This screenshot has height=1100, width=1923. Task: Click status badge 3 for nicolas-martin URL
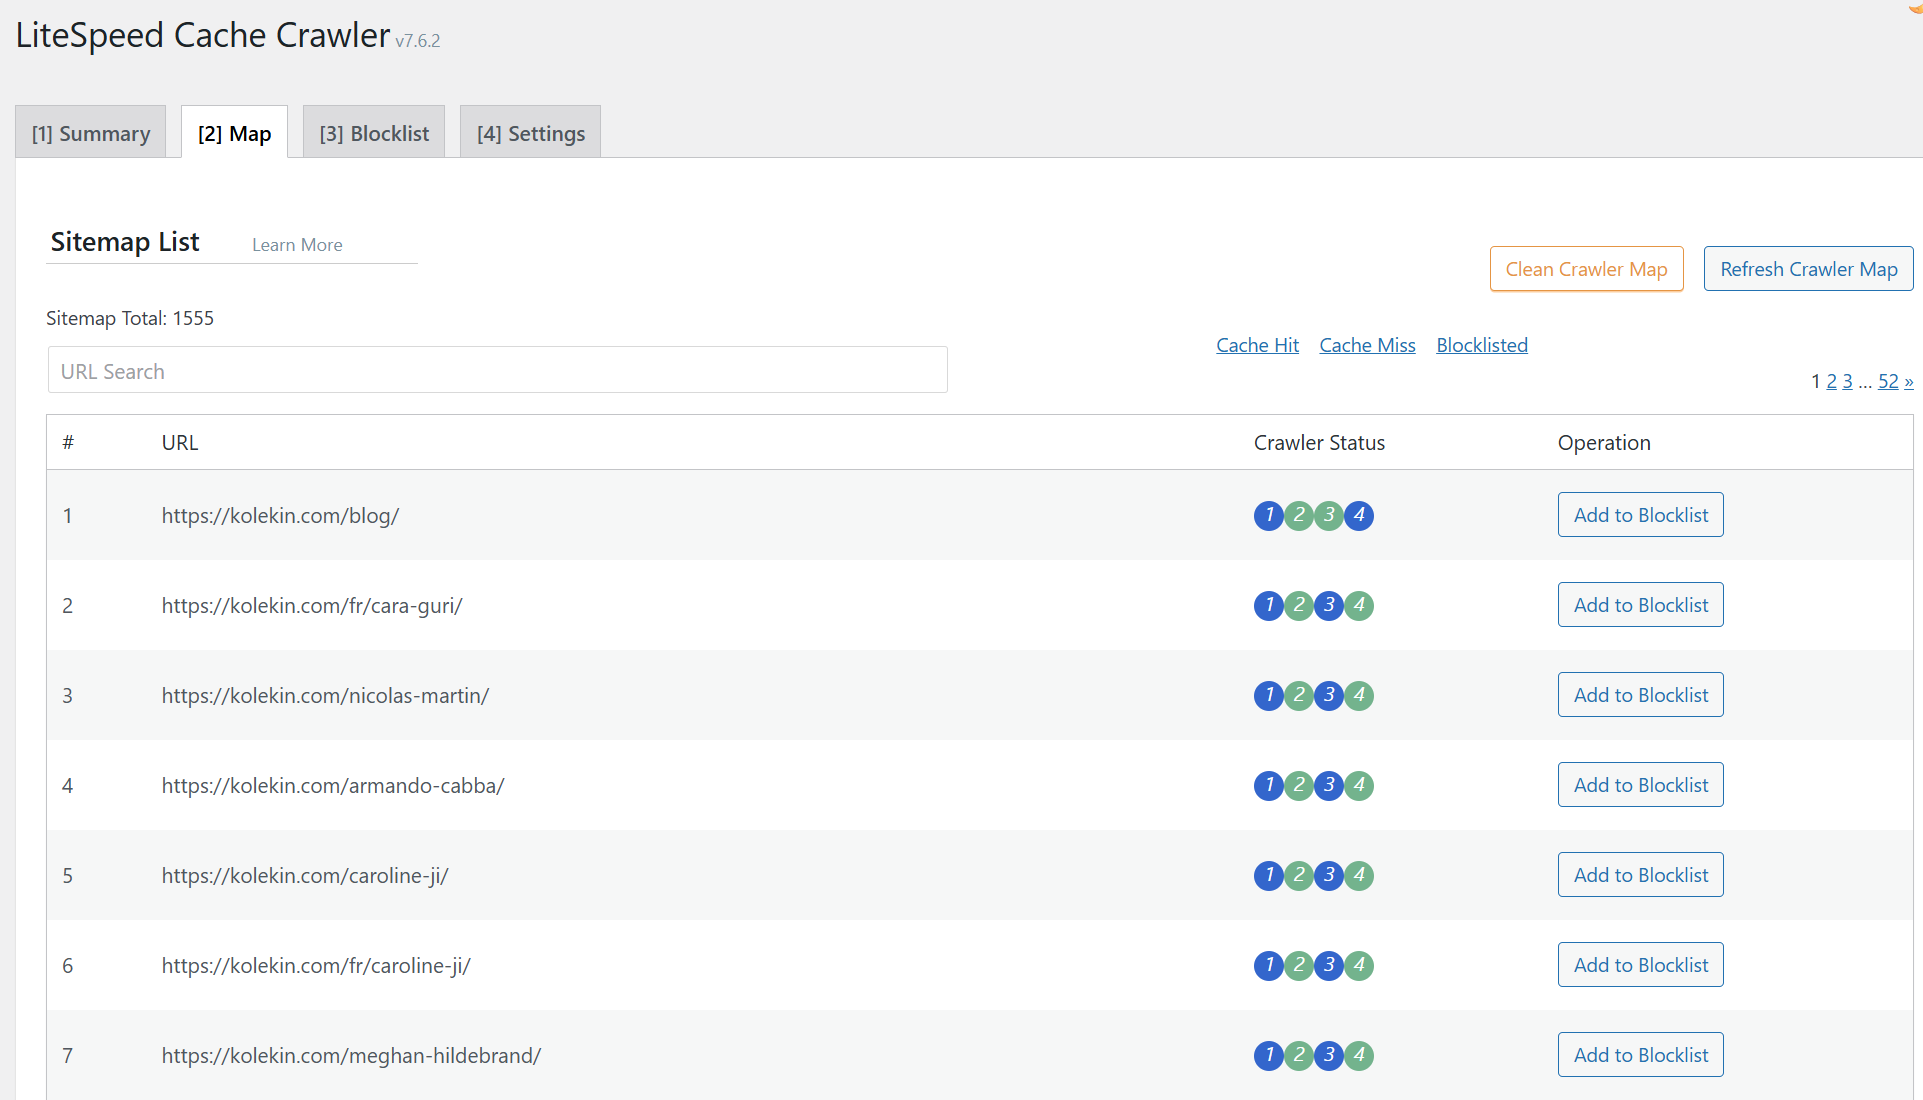click(x=1328, y=695)
